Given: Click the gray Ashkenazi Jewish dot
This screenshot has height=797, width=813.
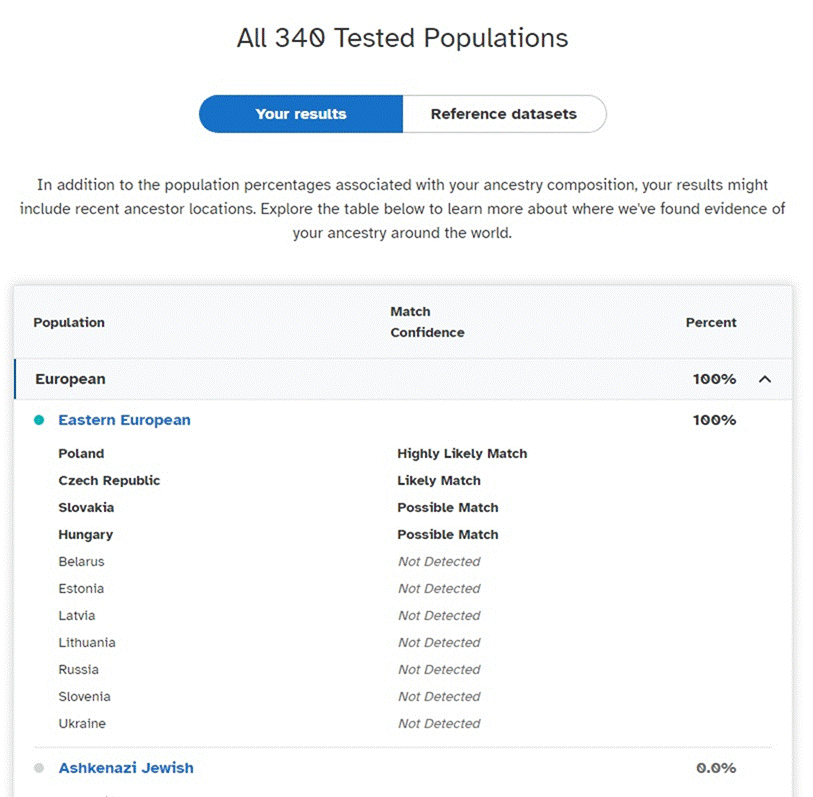Looking at the screenshot, I should click(39, 768).
